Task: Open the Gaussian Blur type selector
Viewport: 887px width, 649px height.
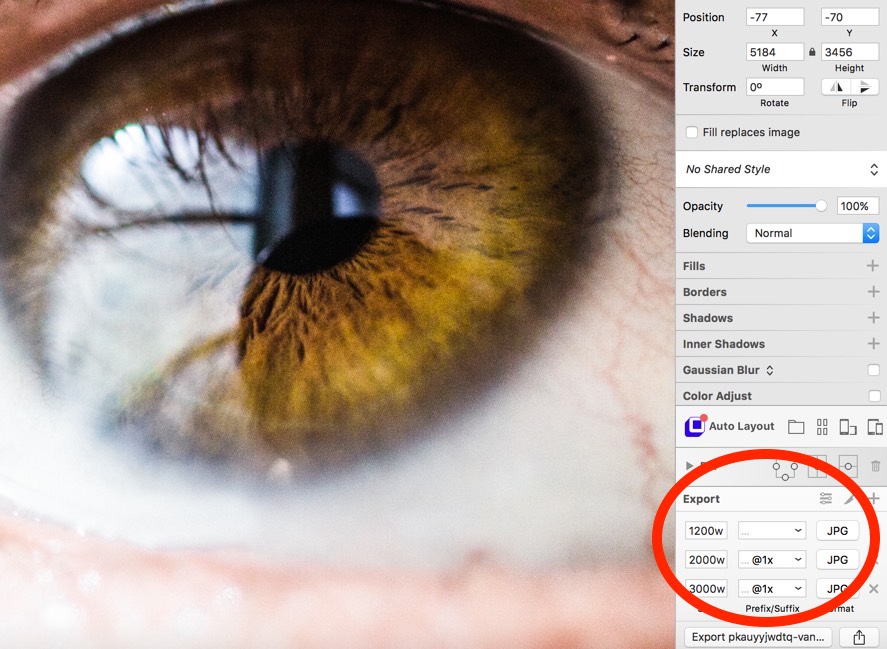Action: pos(769,370)
